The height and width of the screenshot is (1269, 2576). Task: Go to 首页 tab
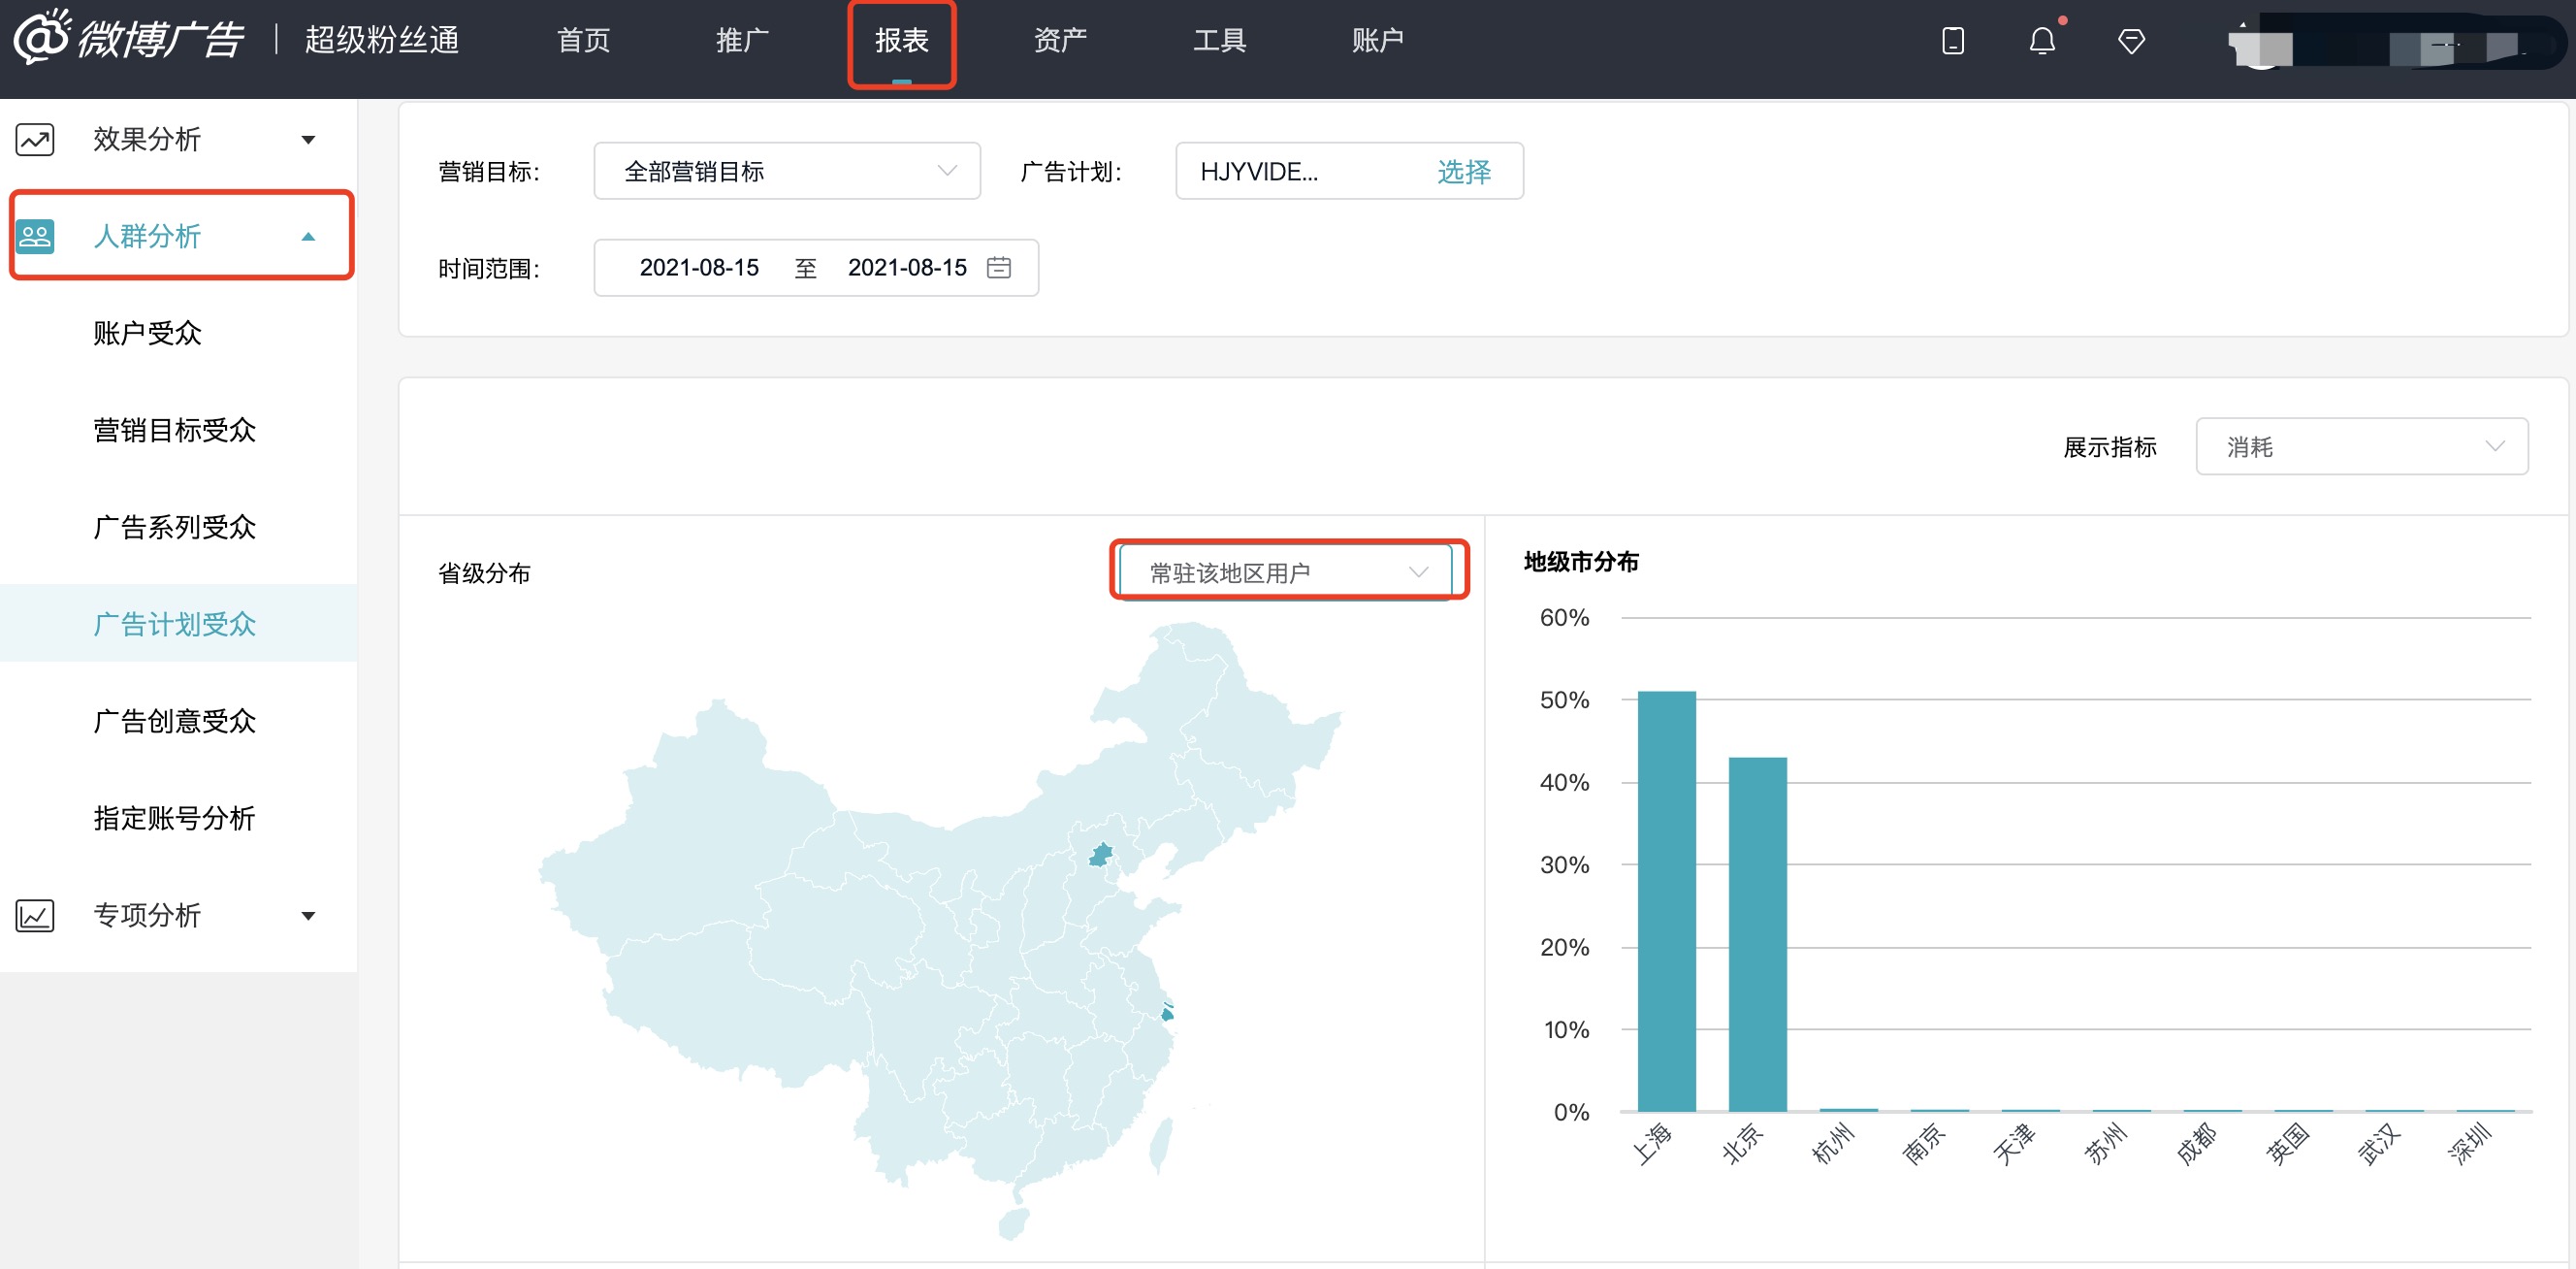click(x=583, y=40)
